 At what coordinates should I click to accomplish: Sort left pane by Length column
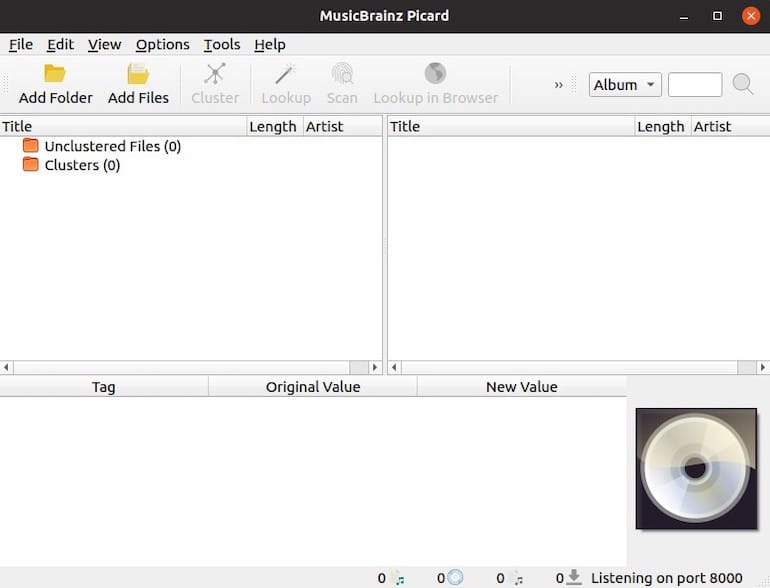[x=275, y=127]
